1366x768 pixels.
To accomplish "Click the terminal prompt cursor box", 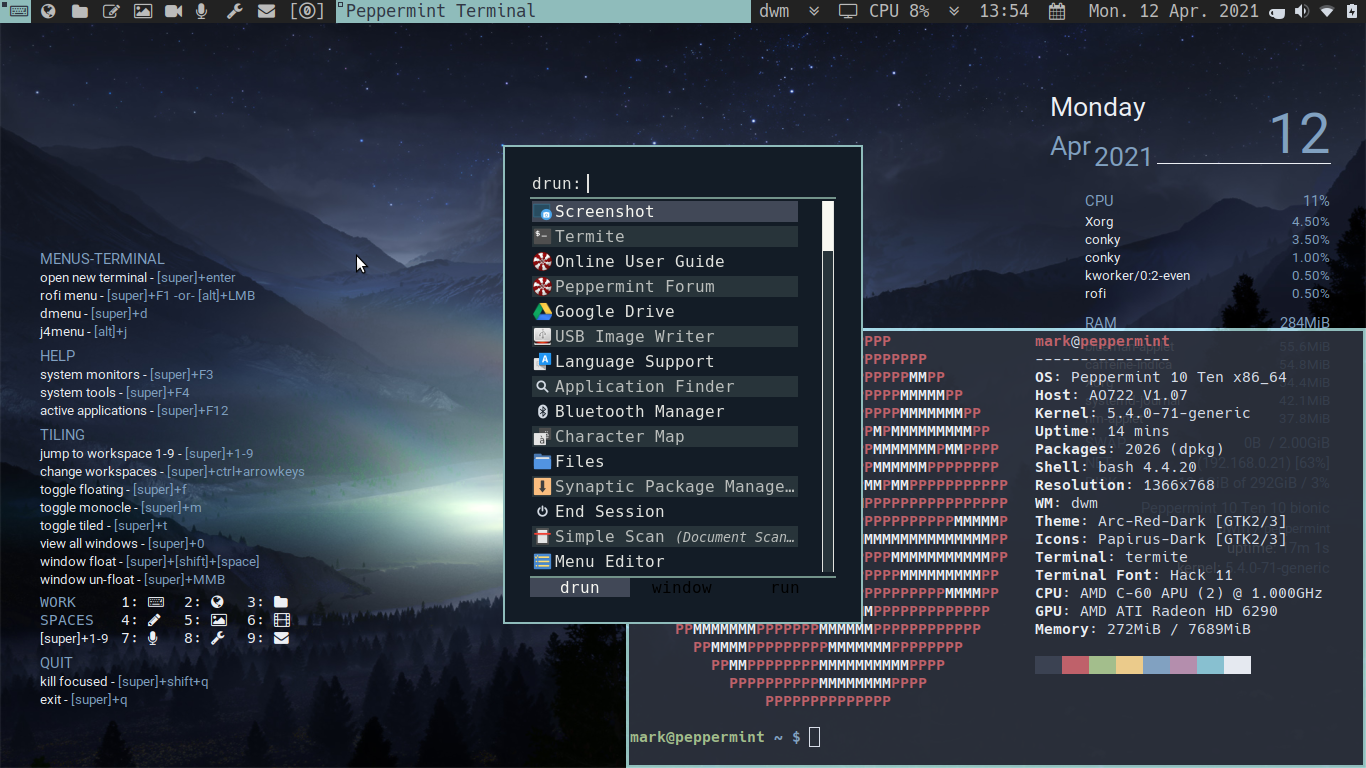I will [815, 737].
